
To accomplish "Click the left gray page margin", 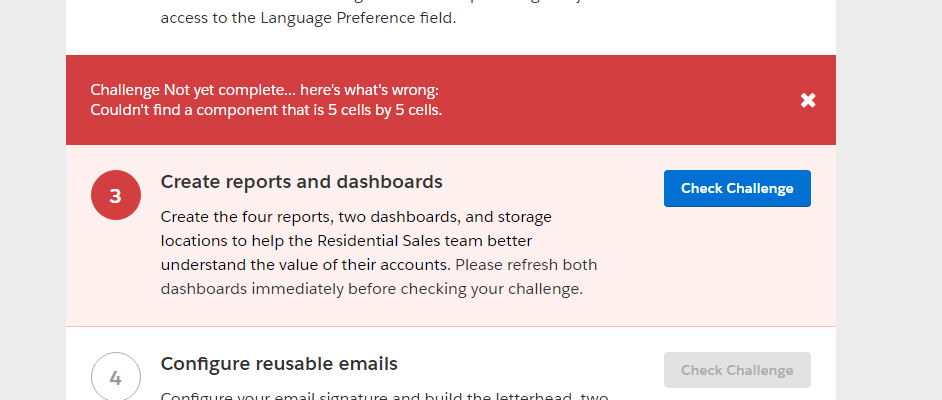I will coord(32,200).
